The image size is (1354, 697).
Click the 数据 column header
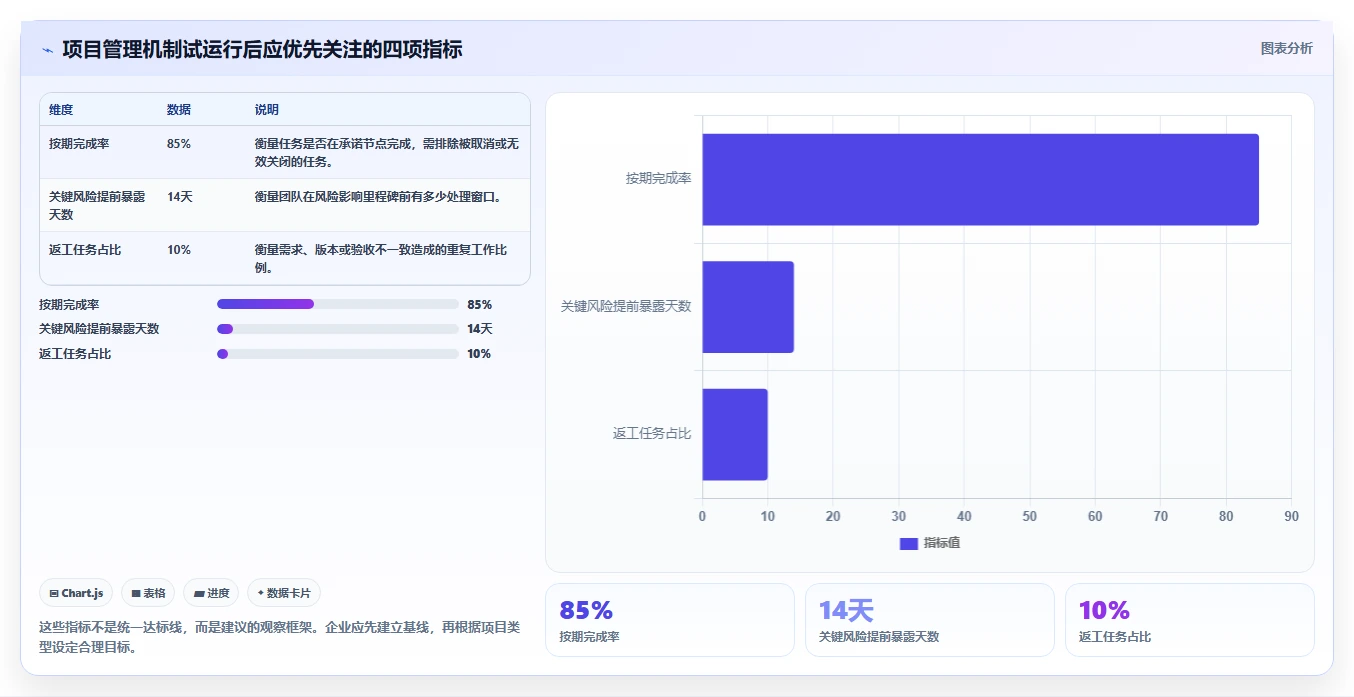(179, 110)
